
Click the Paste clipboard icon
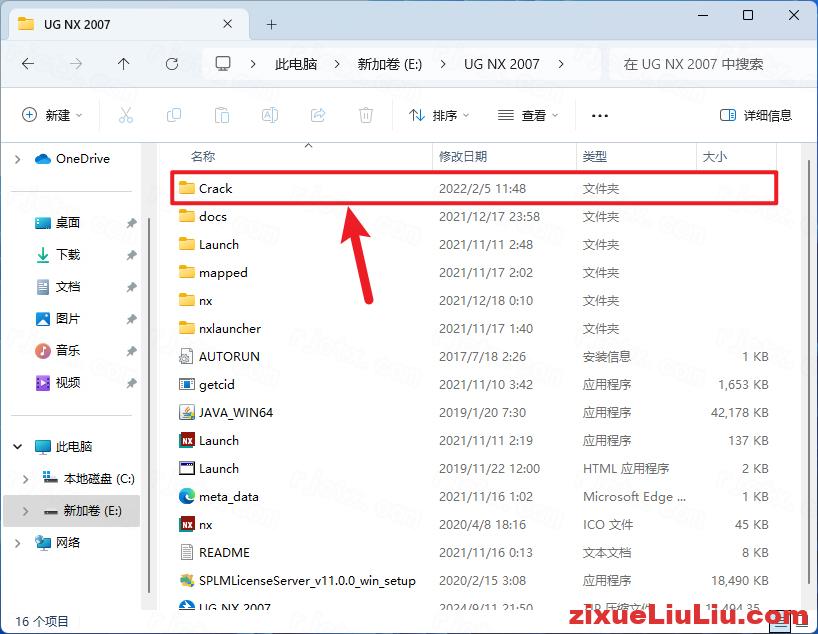(222, 115)
